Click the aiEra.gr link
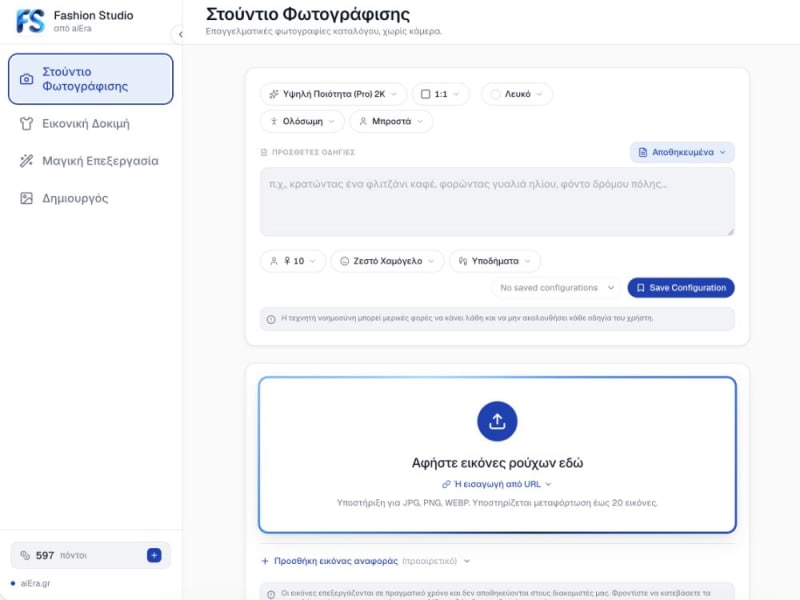 (x=35, y=583)
